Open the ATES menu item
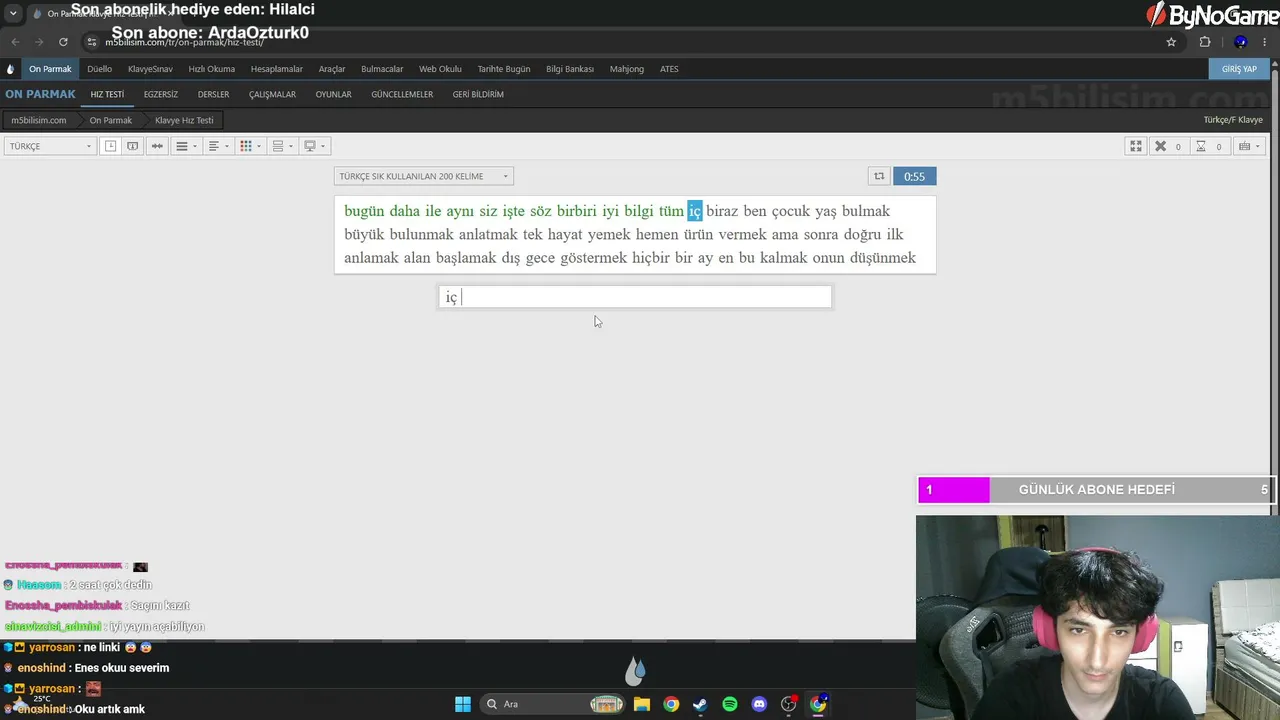Image resolution: width=1280 pixels, height=720 pixels. pos(669,69)
